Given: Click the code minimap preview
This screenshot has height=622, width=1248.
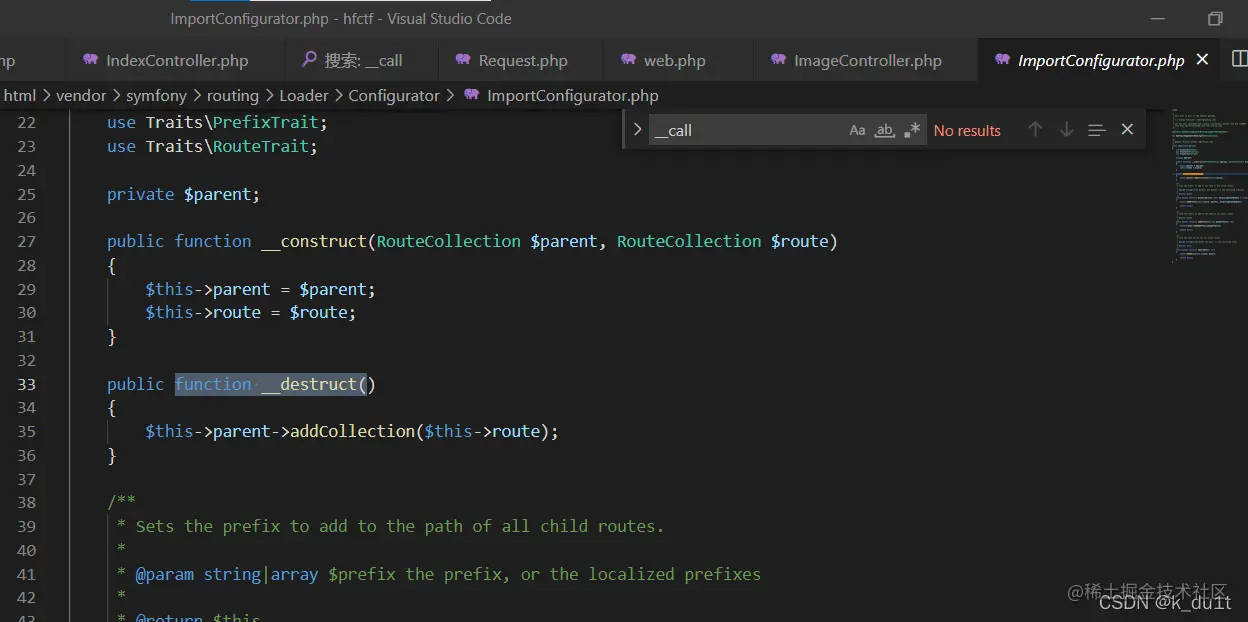Looking at the screenshot, I should pyautogui.click(x=1209, y=185).
